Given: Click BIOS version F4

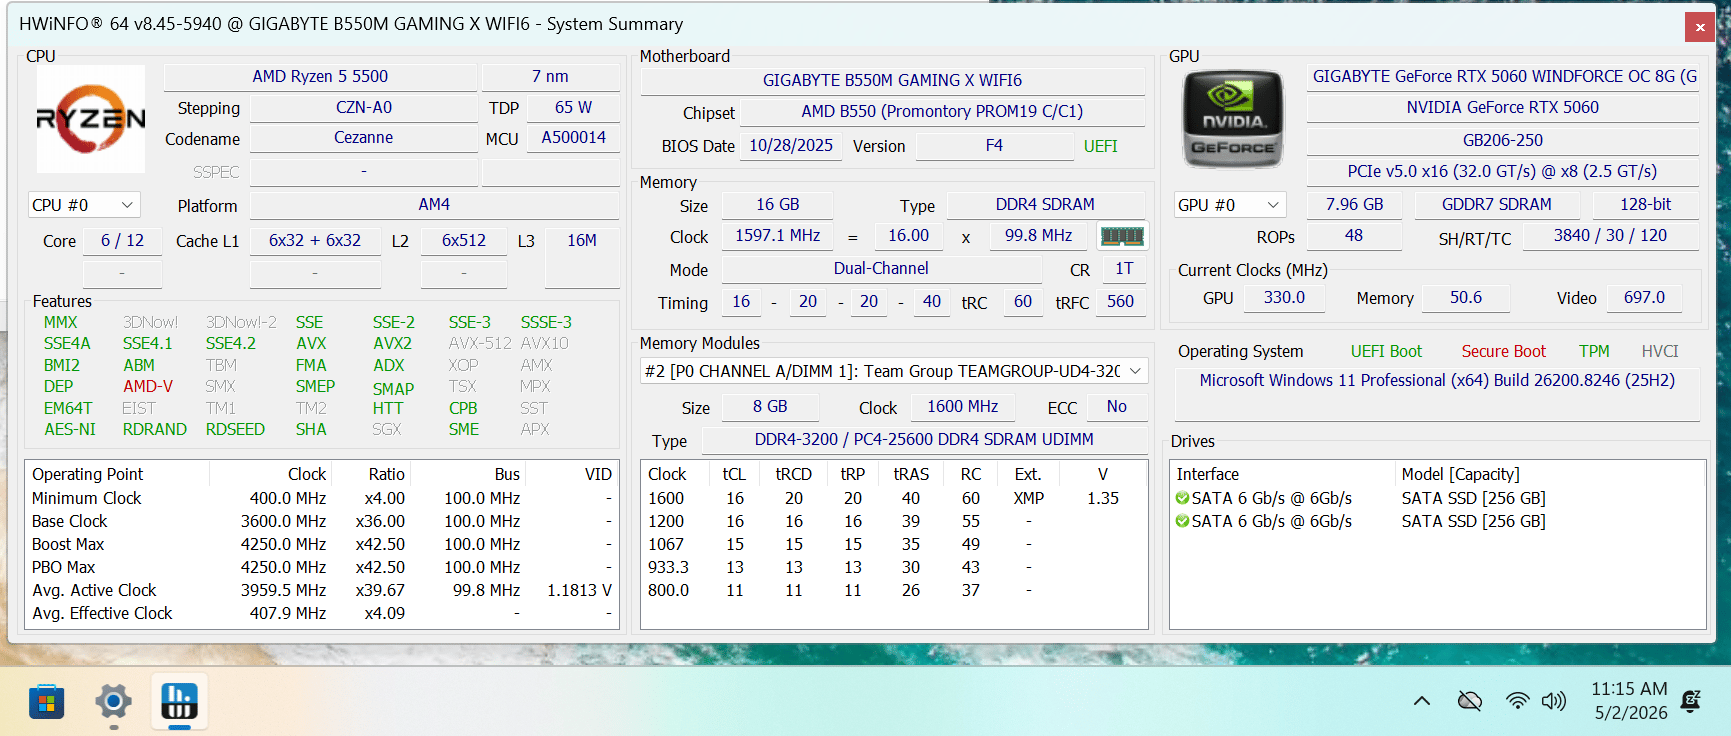Looking at the screenshot, I should tap(994, 146).
